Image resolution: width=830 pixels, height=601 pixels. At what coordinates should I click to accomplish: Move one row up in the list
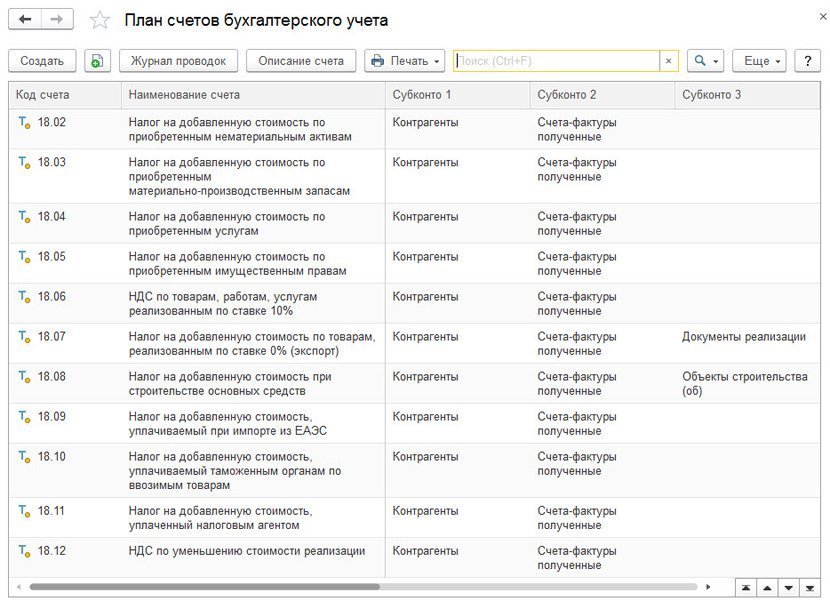(x=767, y=587)
